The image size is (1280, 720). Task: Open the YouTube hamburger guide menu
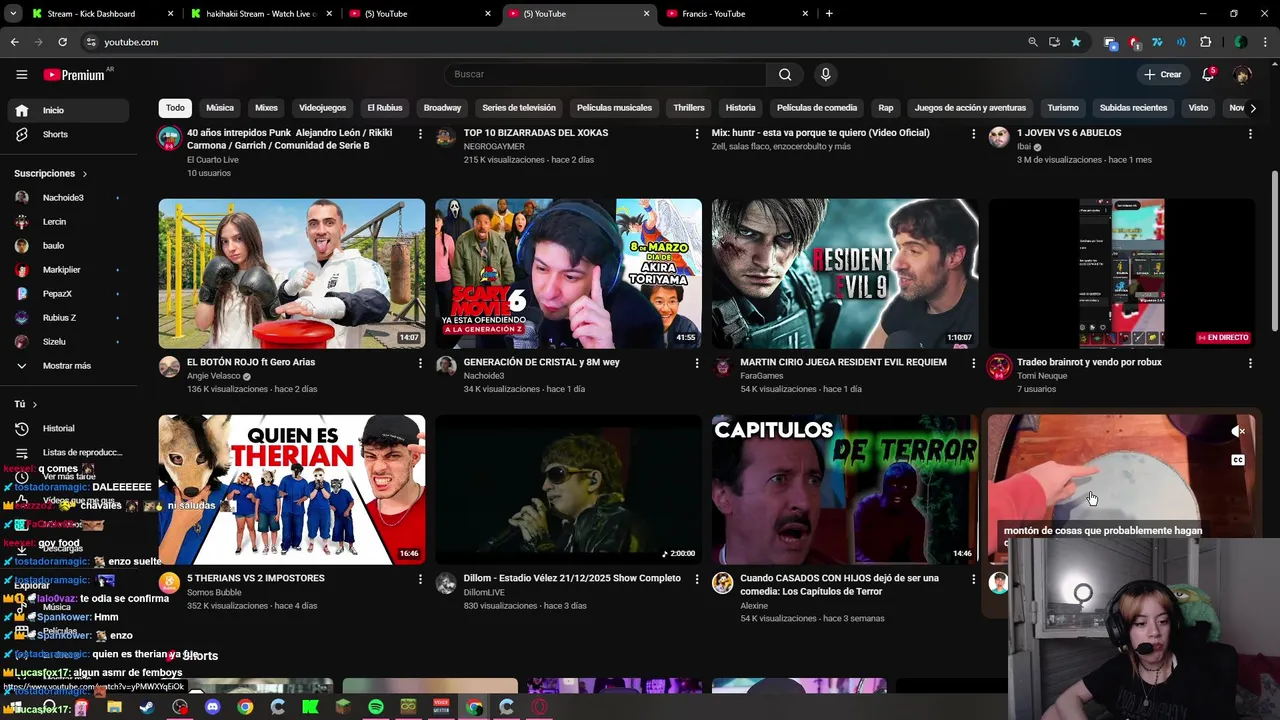pos(21,74)
